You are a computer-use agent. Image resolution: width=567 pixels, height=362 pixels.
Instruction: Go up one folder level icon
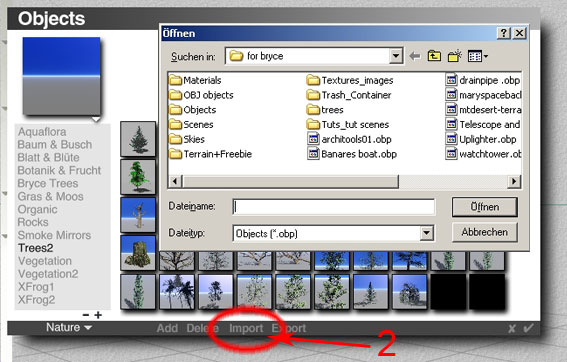[434, 56]
